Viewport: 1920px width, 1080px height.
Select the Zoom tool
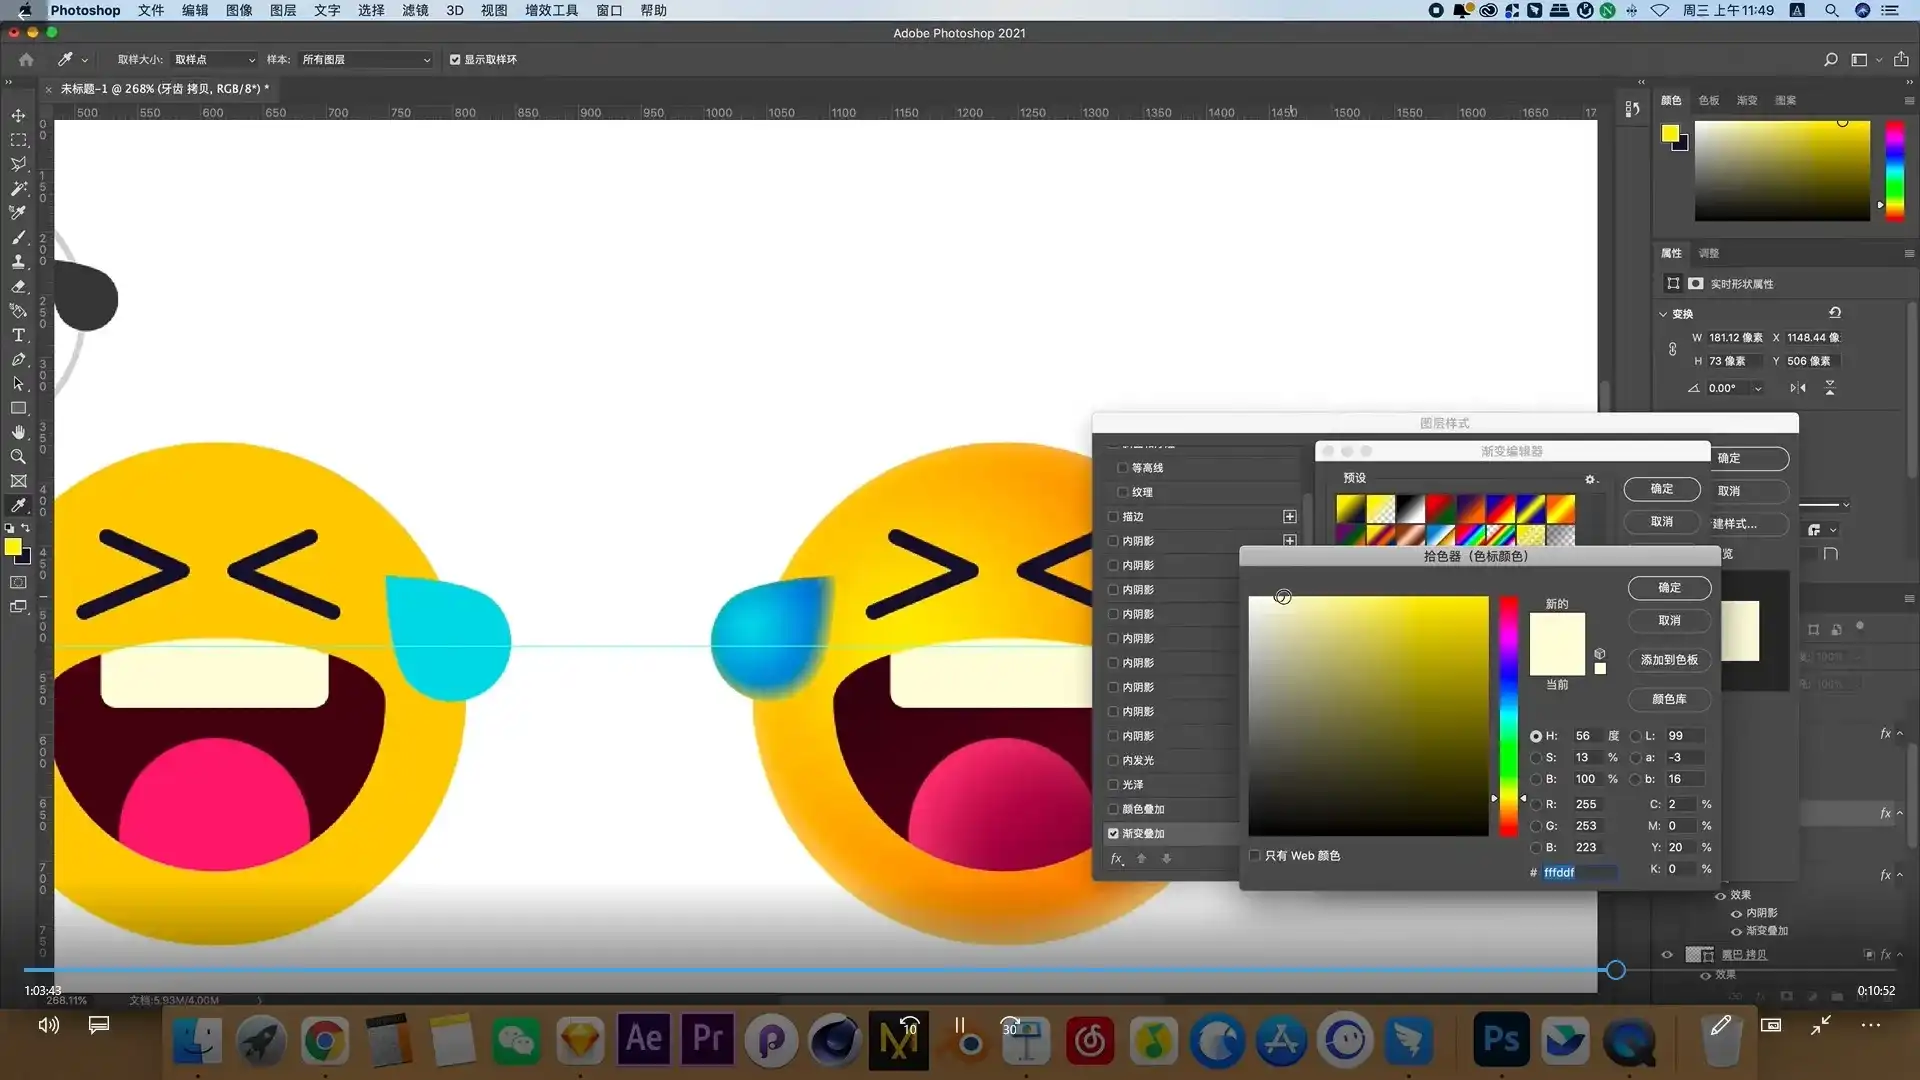point(18,457)
